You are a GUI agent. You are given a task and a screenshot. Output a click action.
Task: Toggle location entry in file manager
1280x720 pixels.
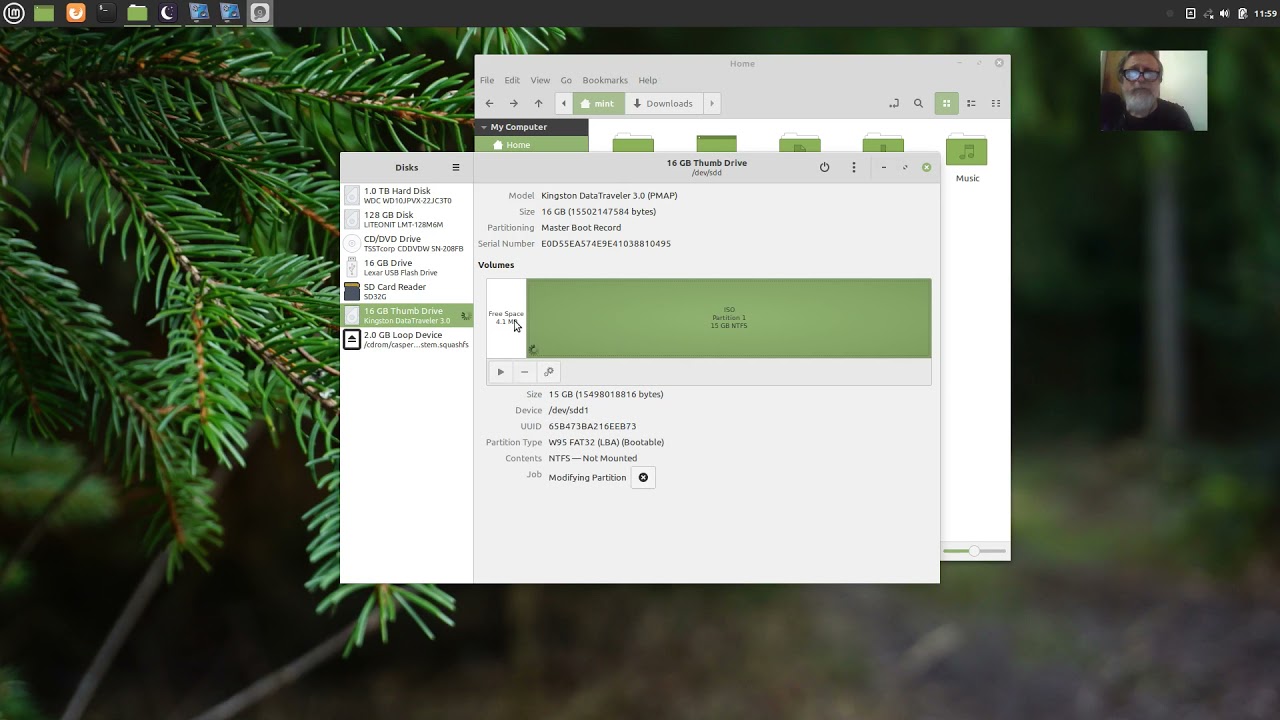tap(894, 103)
